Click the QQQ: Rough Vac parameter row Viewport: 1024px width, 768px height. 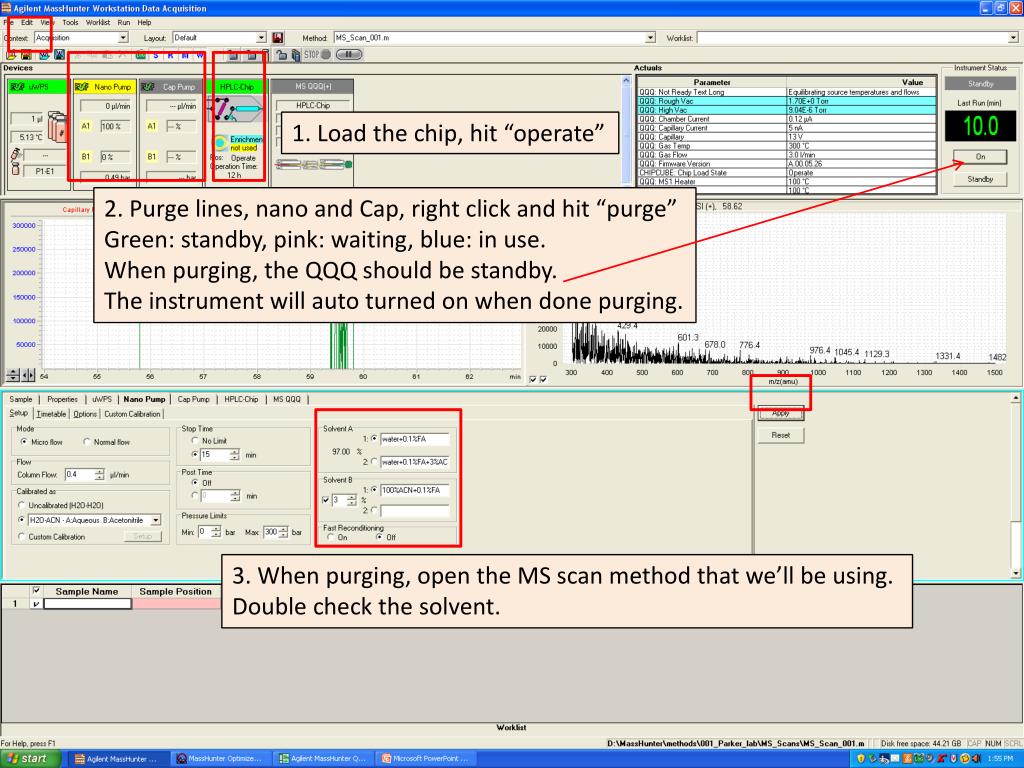[x=786, y=101]
